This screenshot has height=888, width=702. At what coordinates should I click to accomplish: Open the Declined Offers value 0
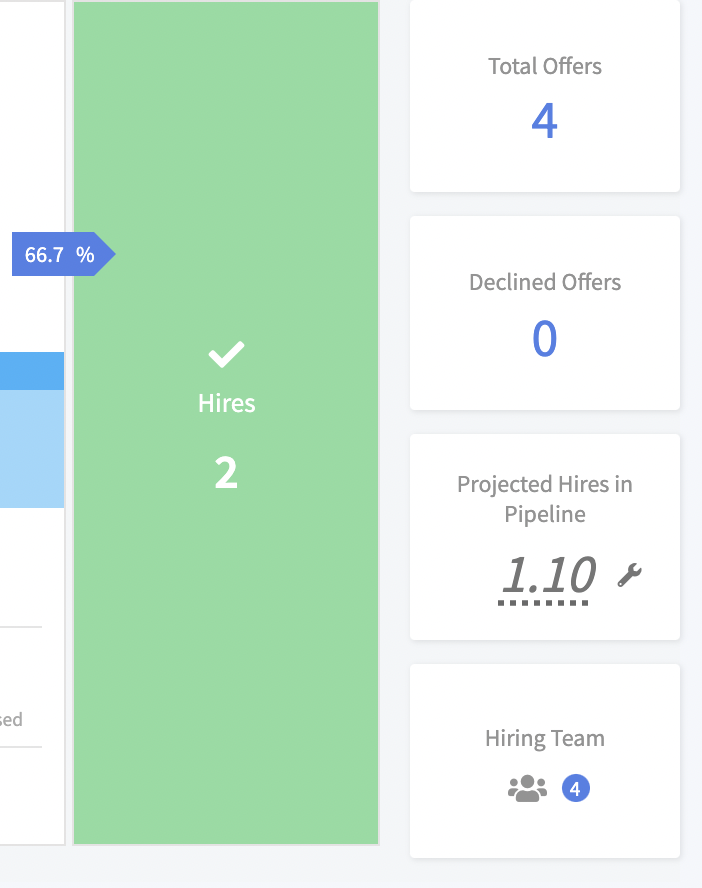pos(544,338)
